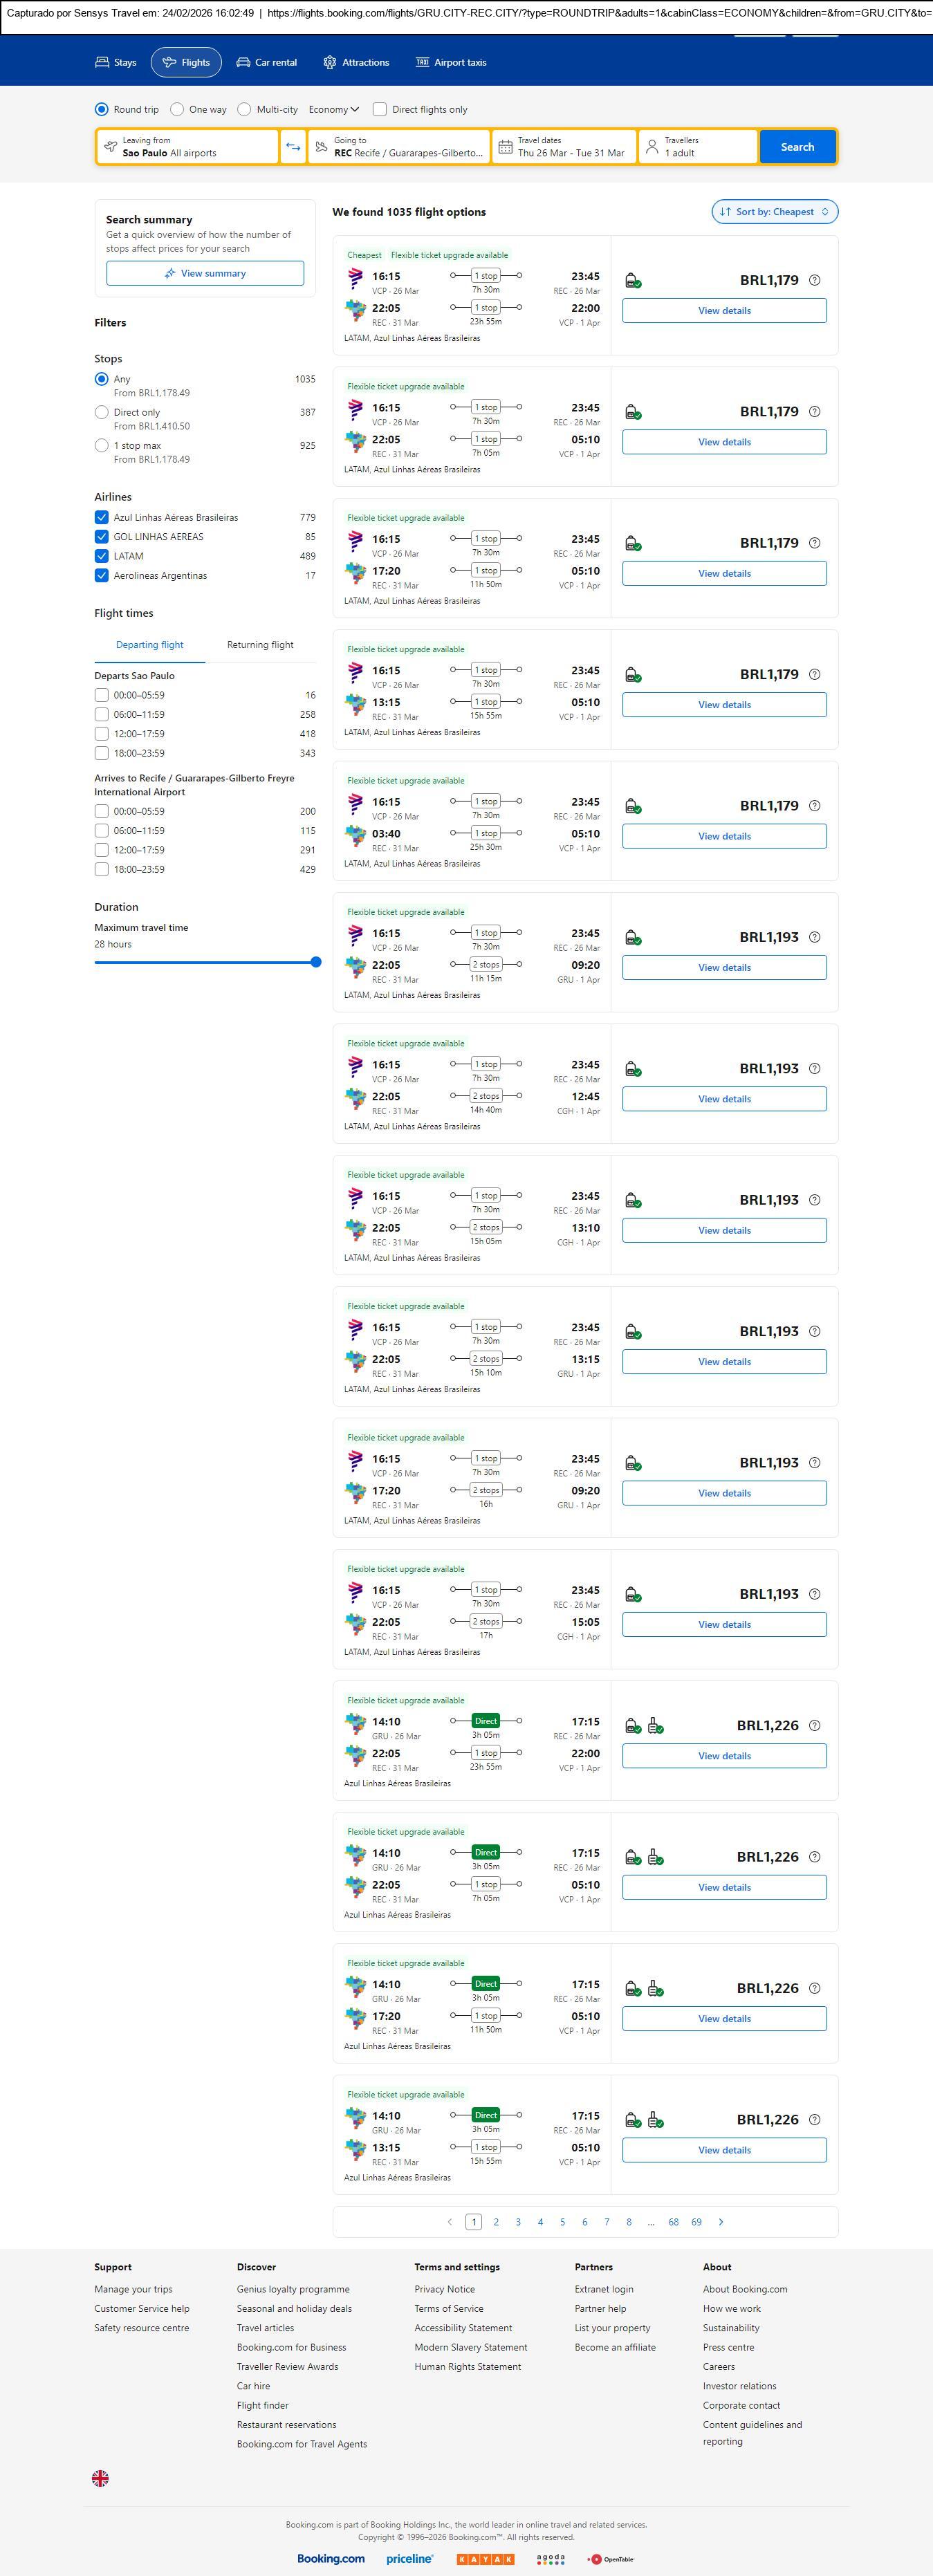Select the One way radio button
This screenshot has width=933, height=2576.
pyautogui.click(x=177, y=110)
